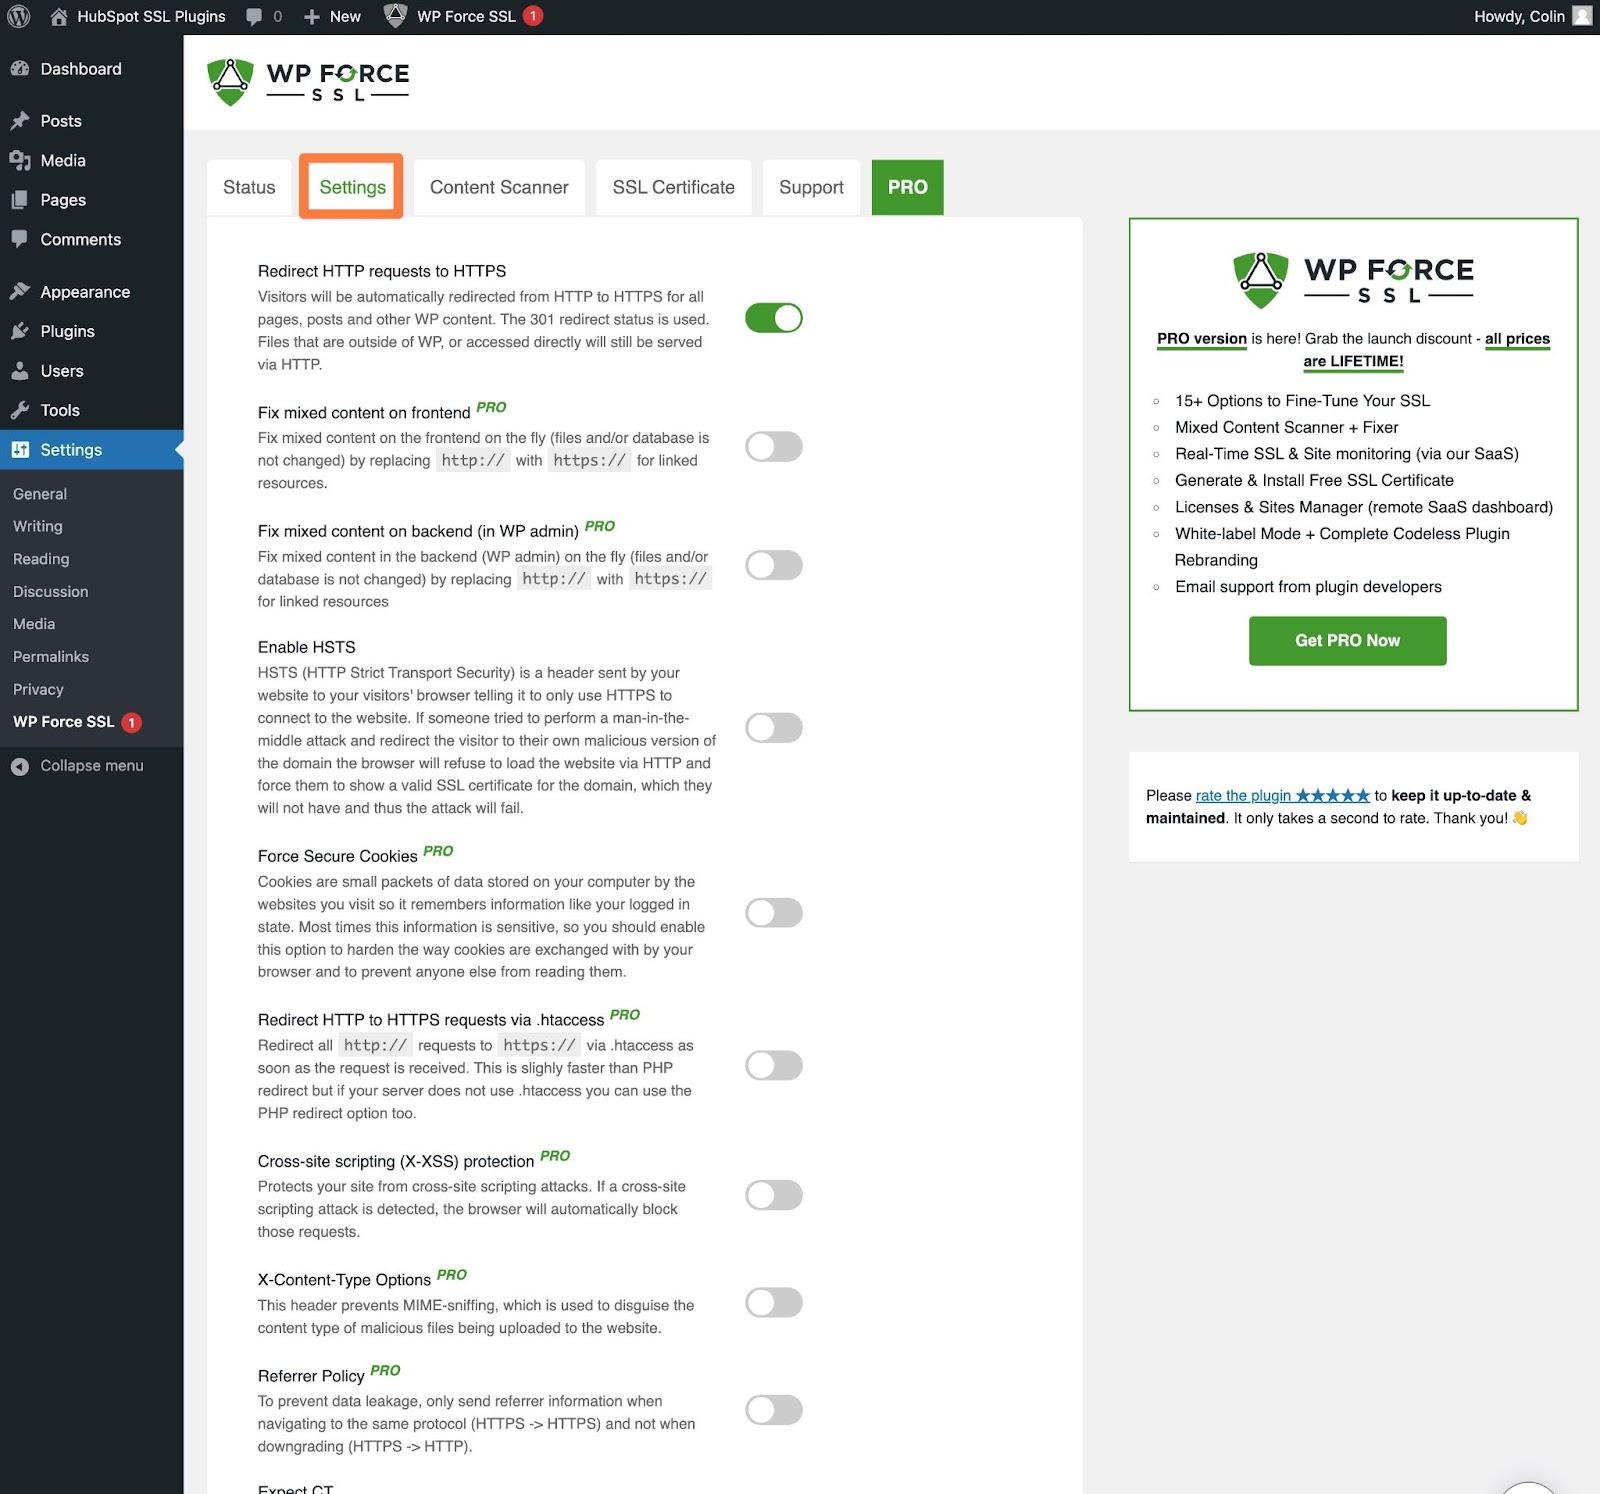The image size is (1600, 1494).
Task: Open the Status tab
Action: pos(249,187)
